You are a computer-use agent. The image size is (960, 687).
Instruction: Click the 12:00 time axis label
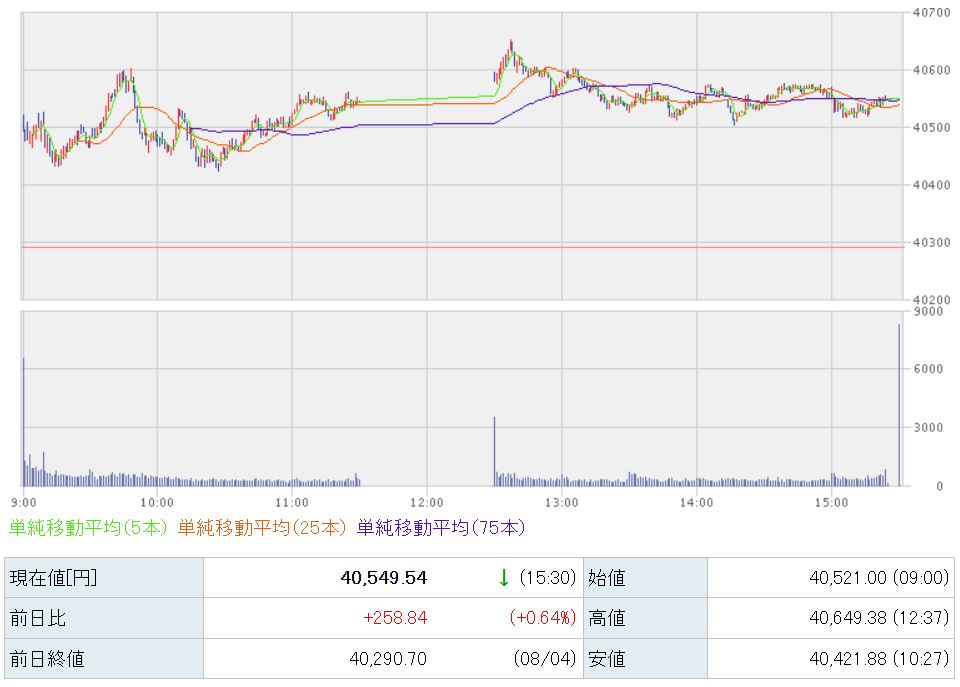click(427, 503)
